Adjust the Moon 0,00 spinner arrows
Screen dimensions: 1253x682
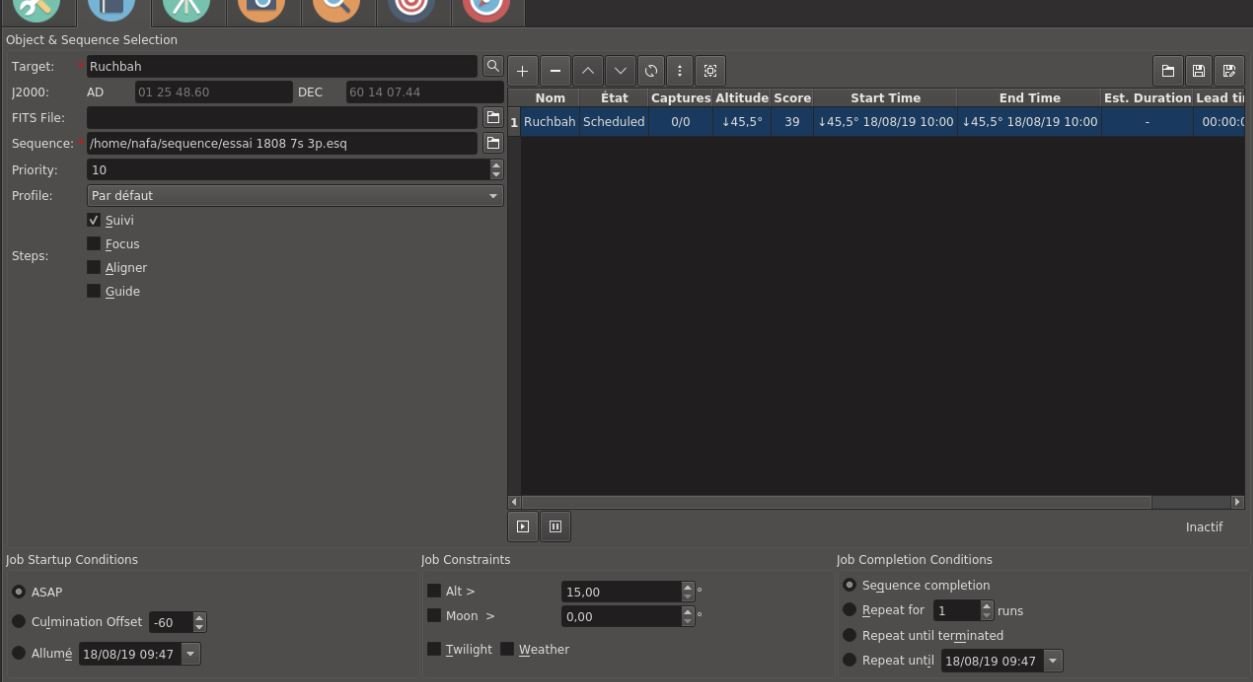click(x=687, y=617)
